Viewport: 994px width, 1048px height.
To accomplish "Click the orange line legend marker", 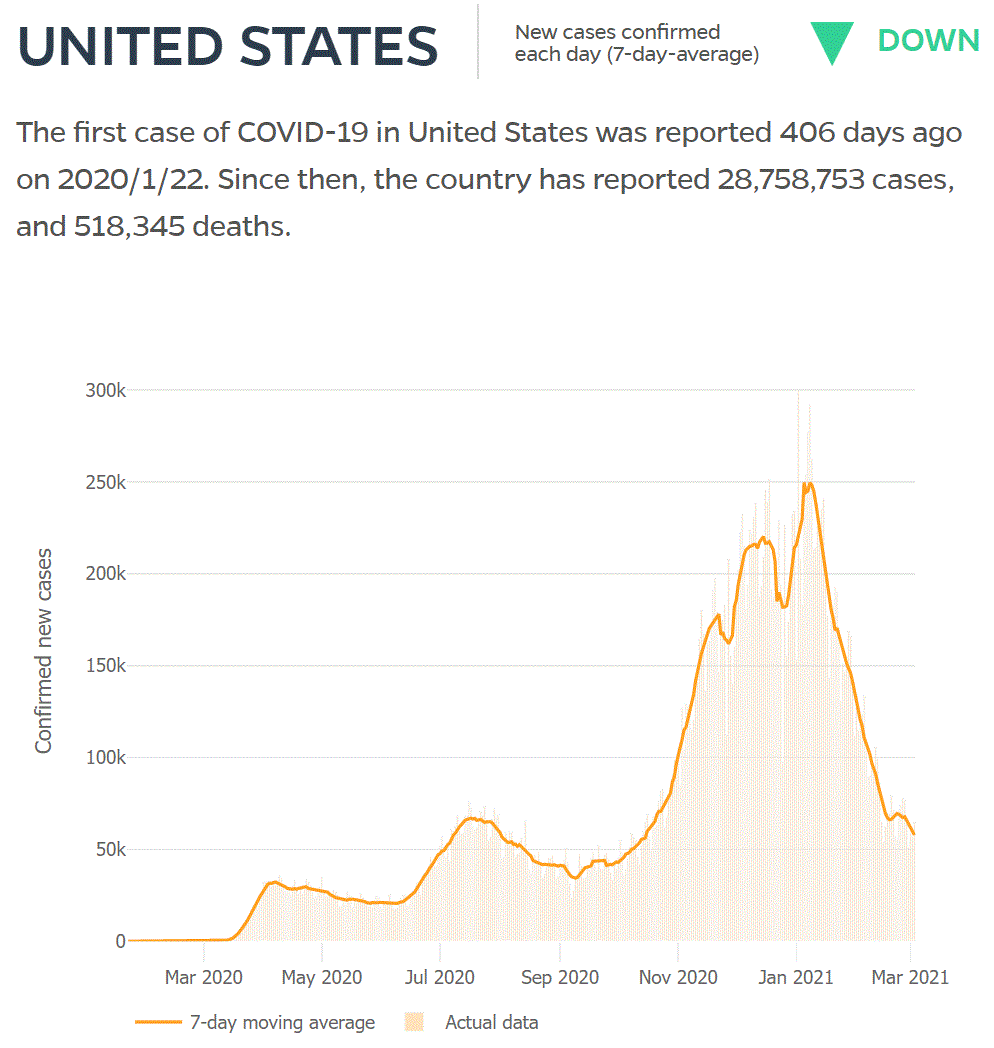I will pyautogui.click(x=158, y=1023).
